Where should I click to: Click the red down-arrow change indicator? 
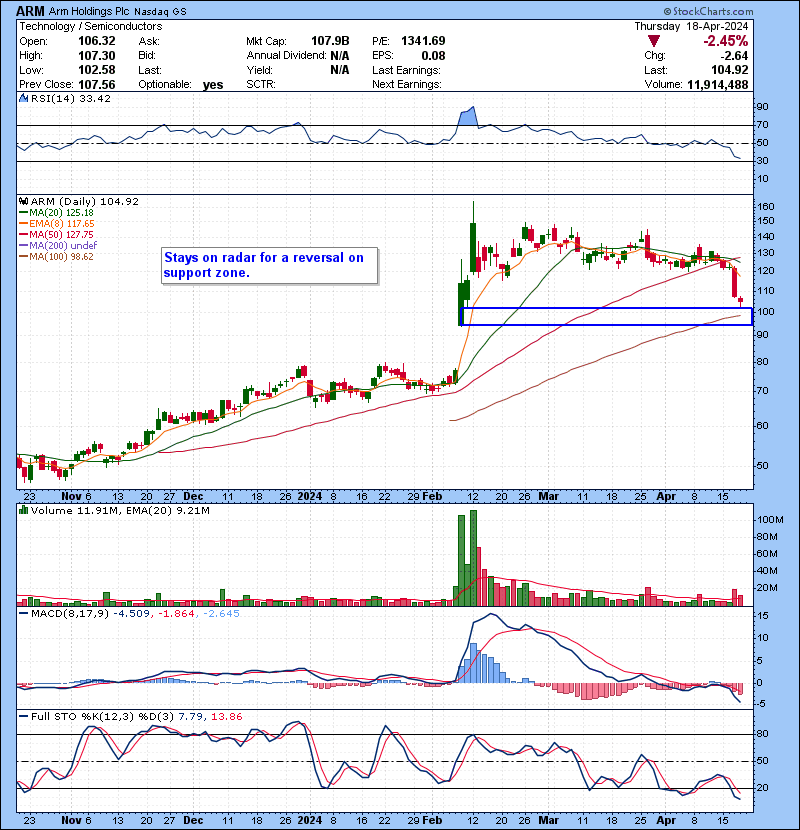coord(653,41)
